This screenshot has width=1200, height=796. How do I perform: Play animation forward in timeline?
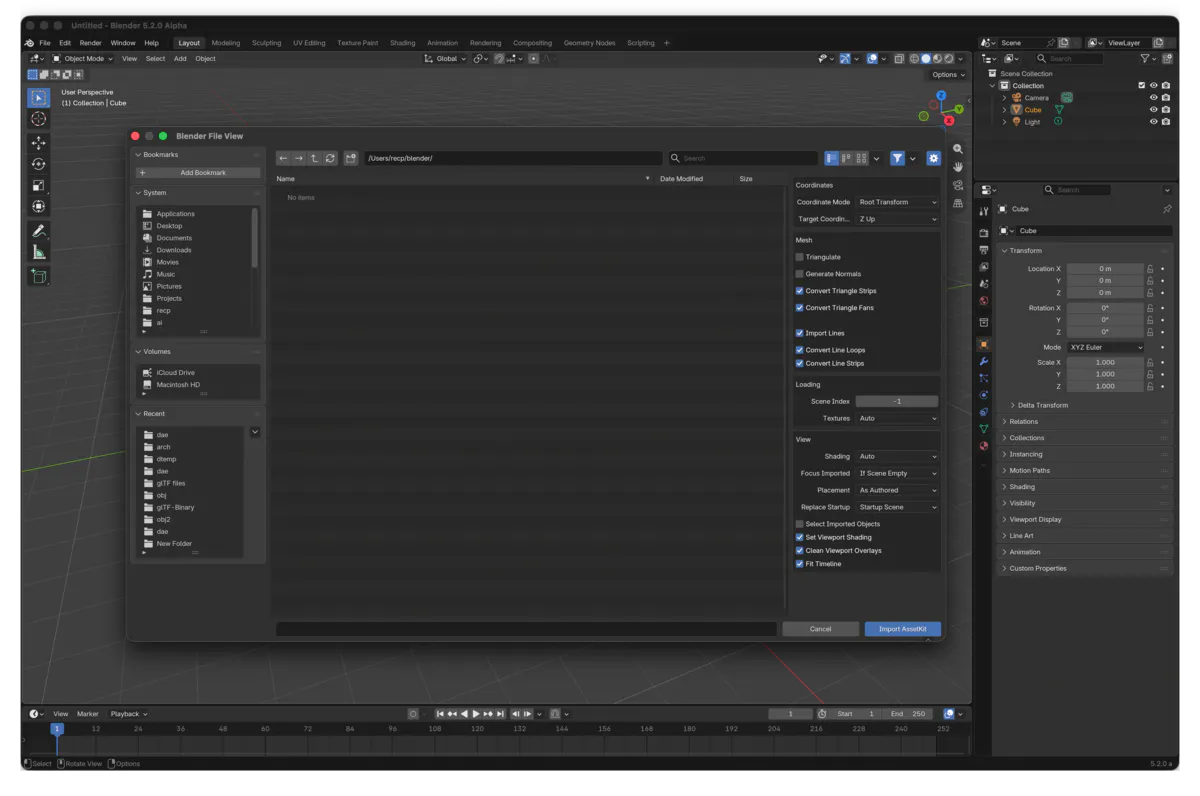tap(476, 714)
